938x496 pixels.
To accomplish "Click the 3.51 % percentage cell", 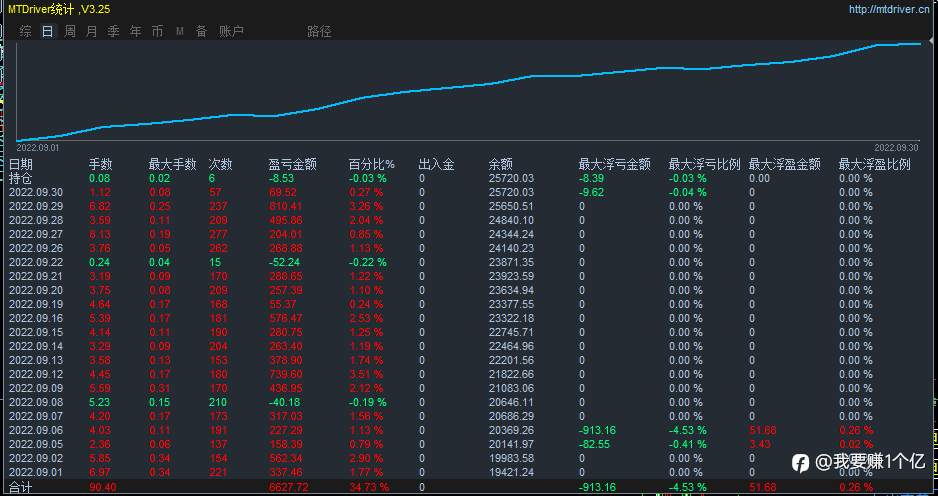I will [x=366, y=374].
